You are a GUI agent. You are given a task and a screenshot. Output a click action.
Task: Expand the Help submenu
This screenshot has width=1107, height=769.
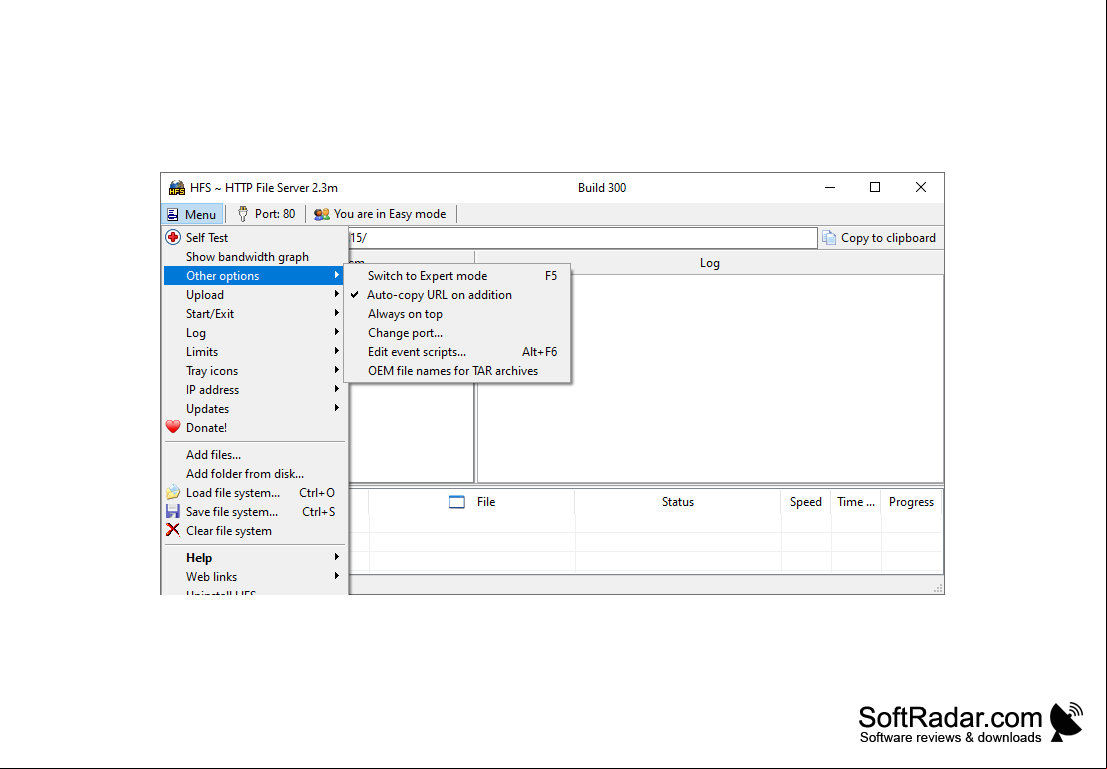[254, 558]
